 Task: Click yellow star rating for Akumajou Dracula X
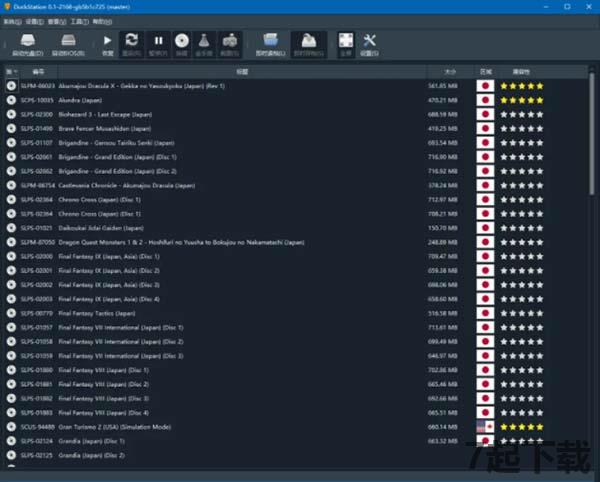tap(522, 86)
